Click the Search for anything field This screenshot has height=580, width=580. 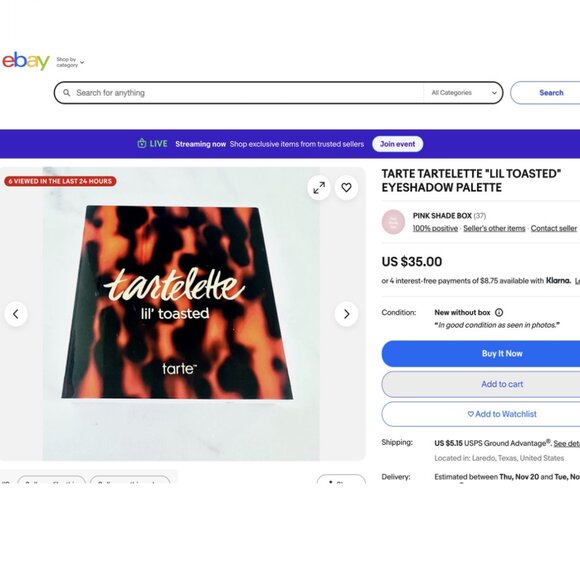point(244,93)
